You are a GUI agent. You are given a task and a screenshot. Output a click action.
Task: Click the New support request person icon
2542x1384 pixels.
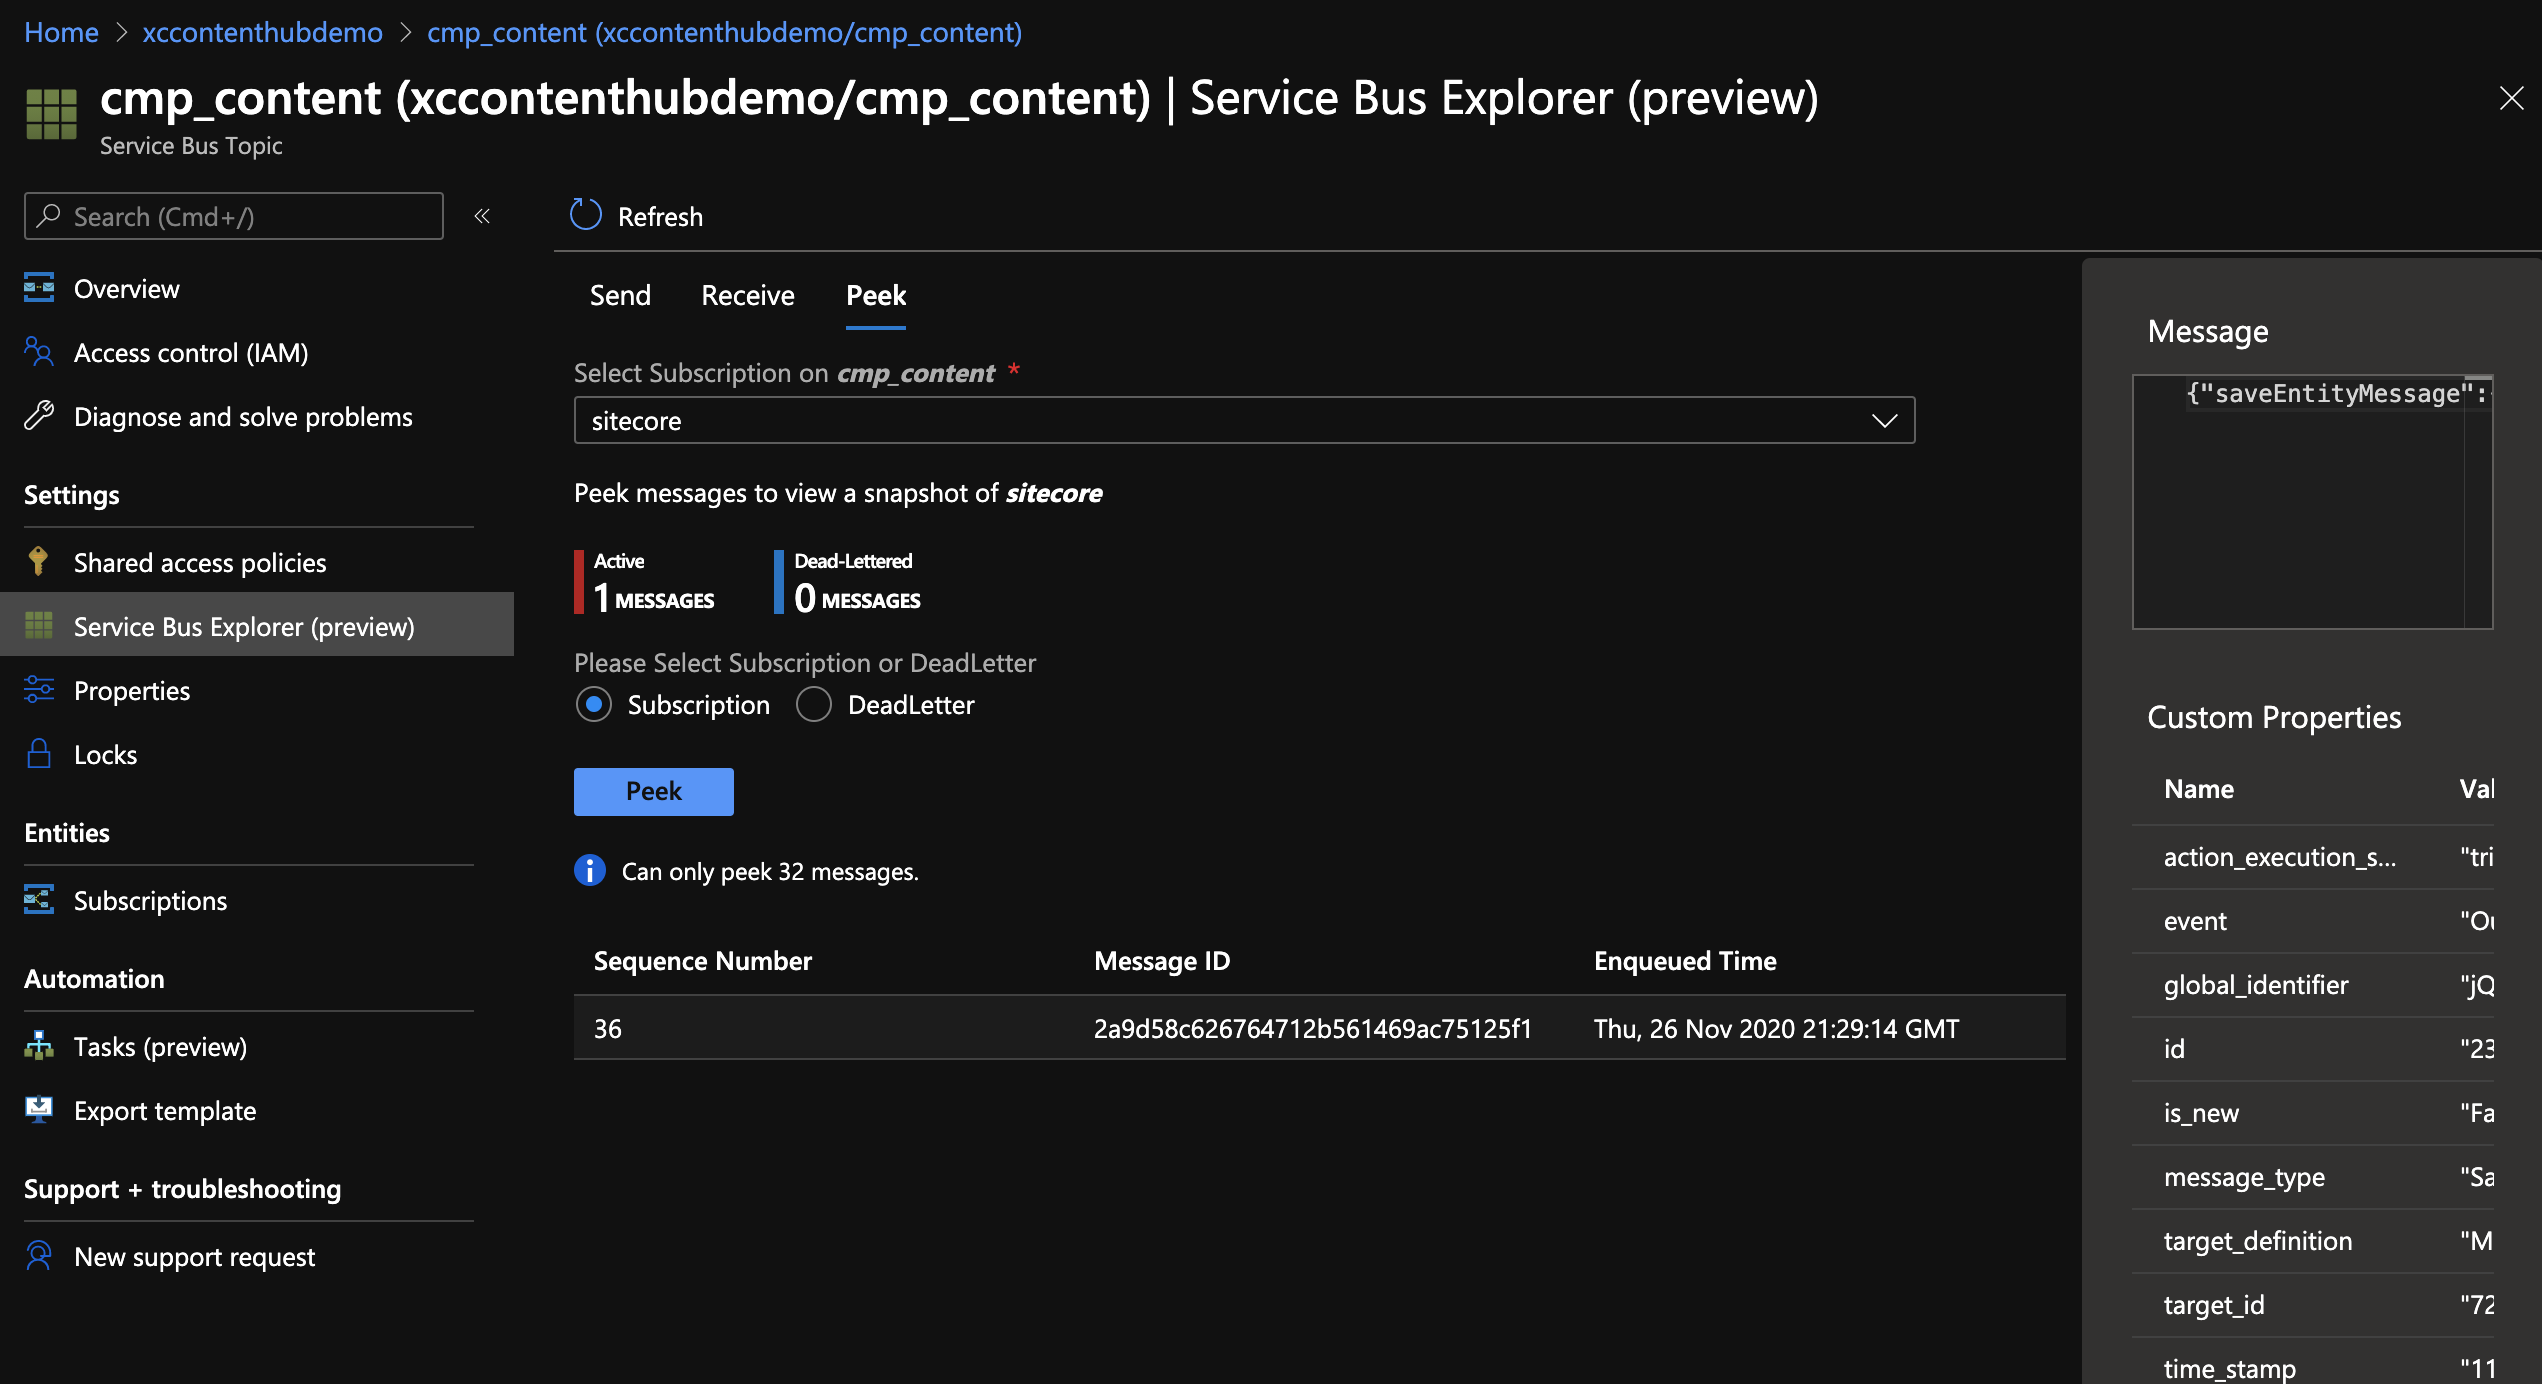(x=39, y=1256)
